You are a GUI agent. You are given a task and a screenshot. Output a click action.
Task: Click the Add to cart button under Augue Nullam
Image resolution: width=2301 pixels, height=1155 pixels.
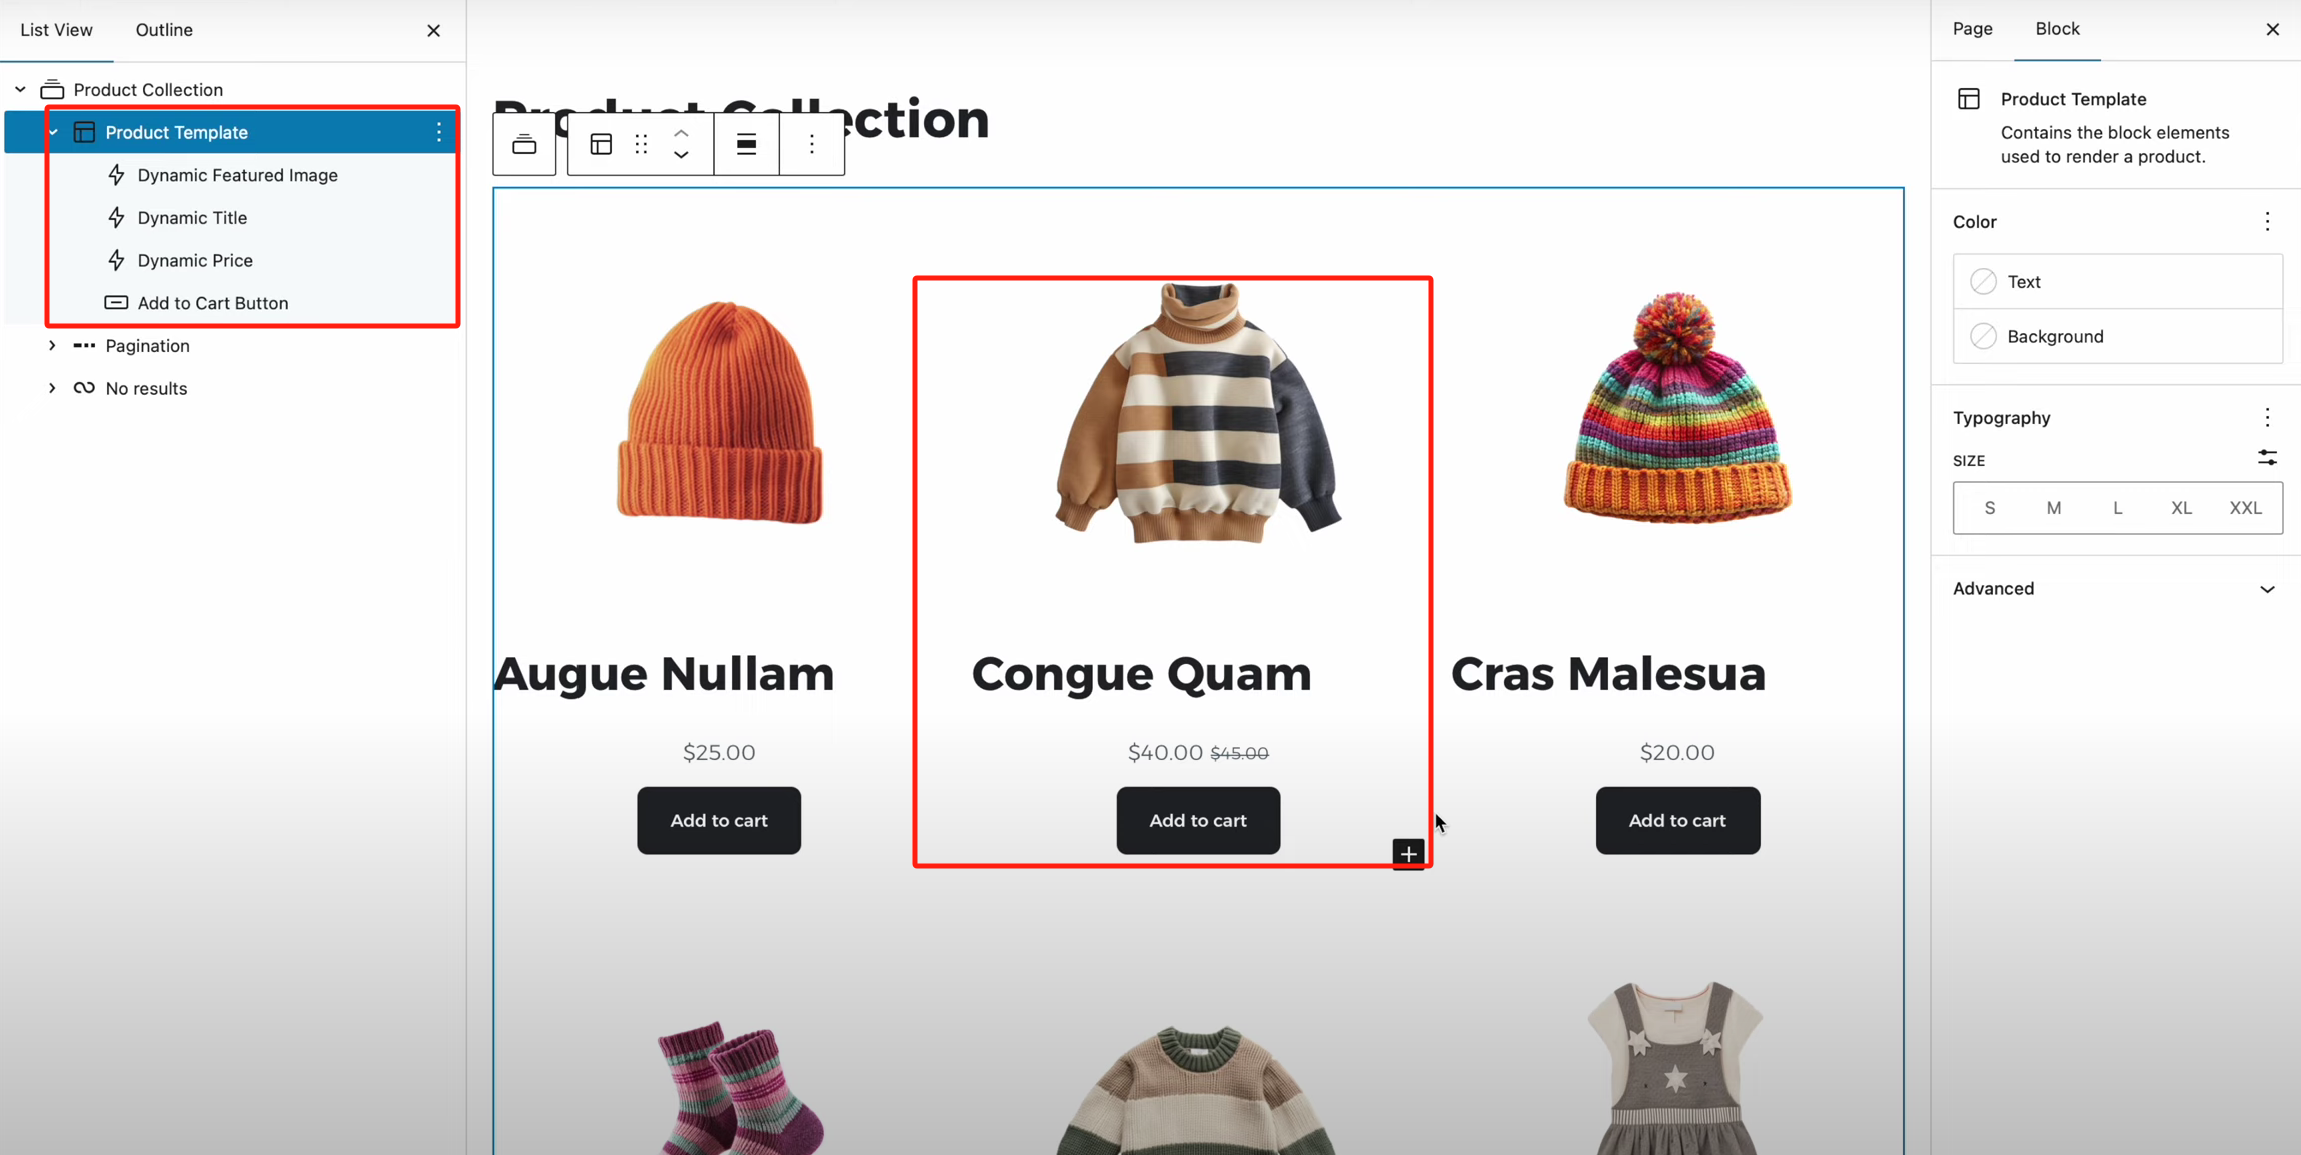[x=719, y=821]
